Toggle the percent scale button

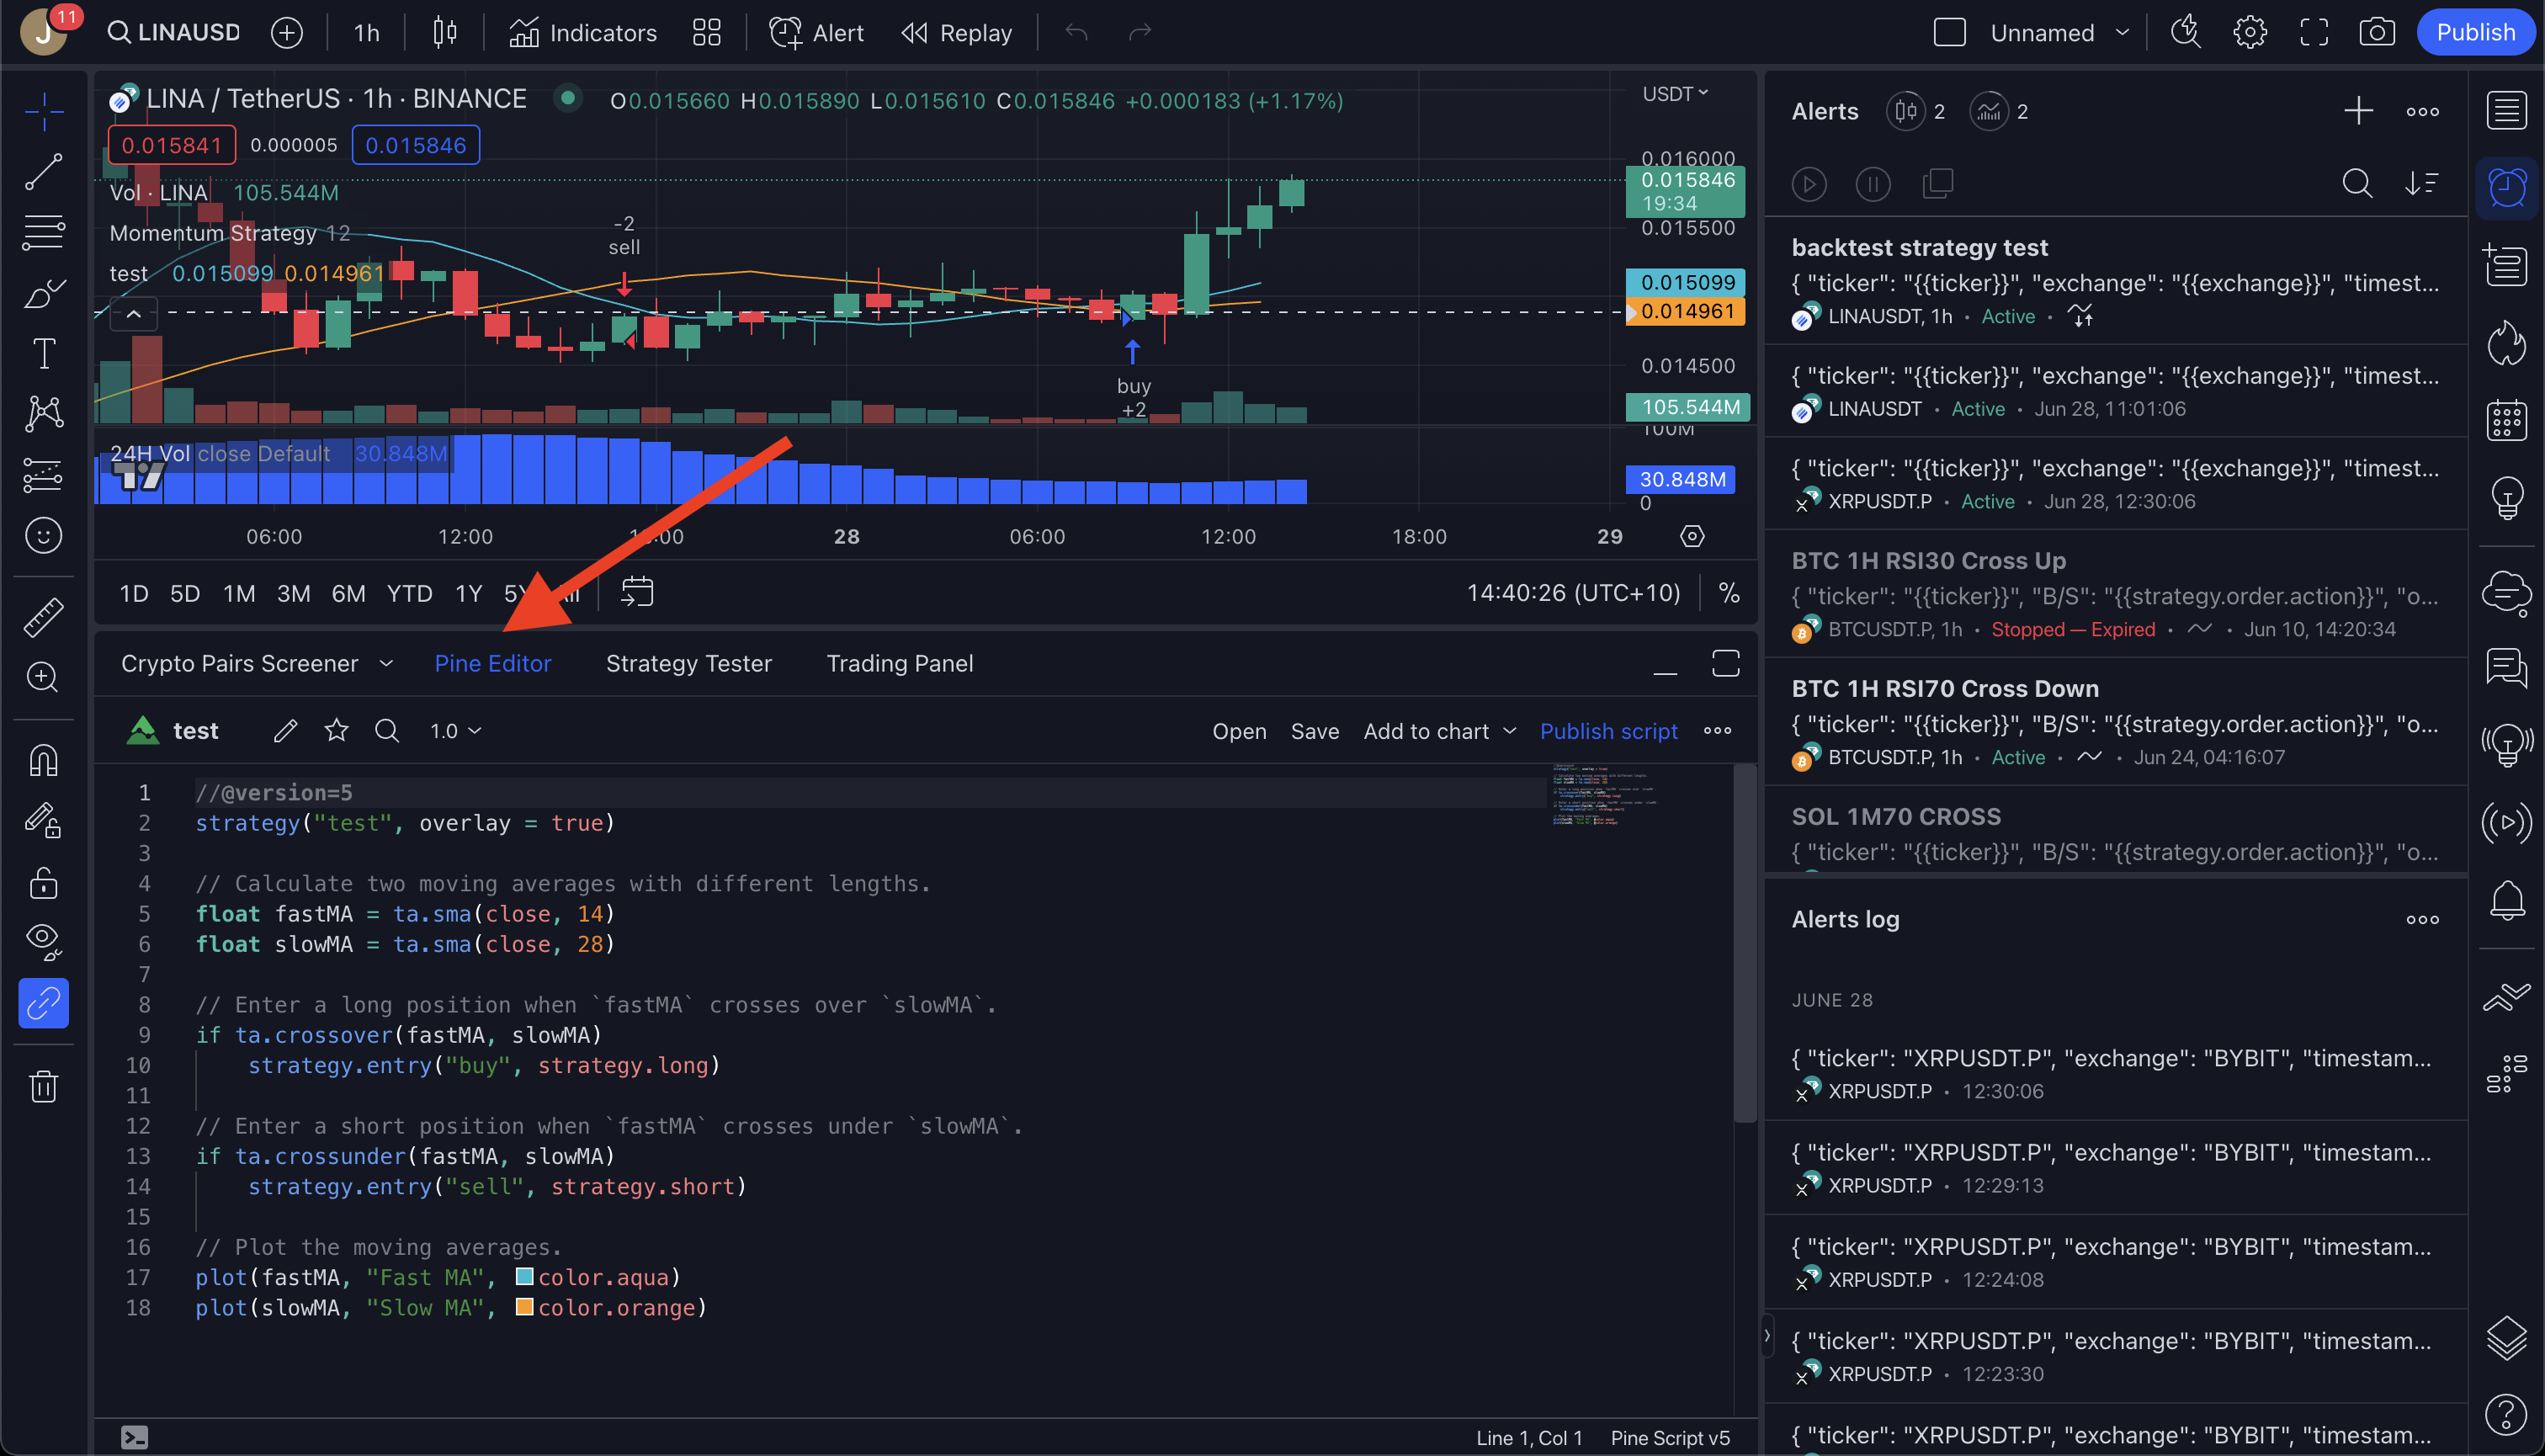click(x=1729, y=593)
